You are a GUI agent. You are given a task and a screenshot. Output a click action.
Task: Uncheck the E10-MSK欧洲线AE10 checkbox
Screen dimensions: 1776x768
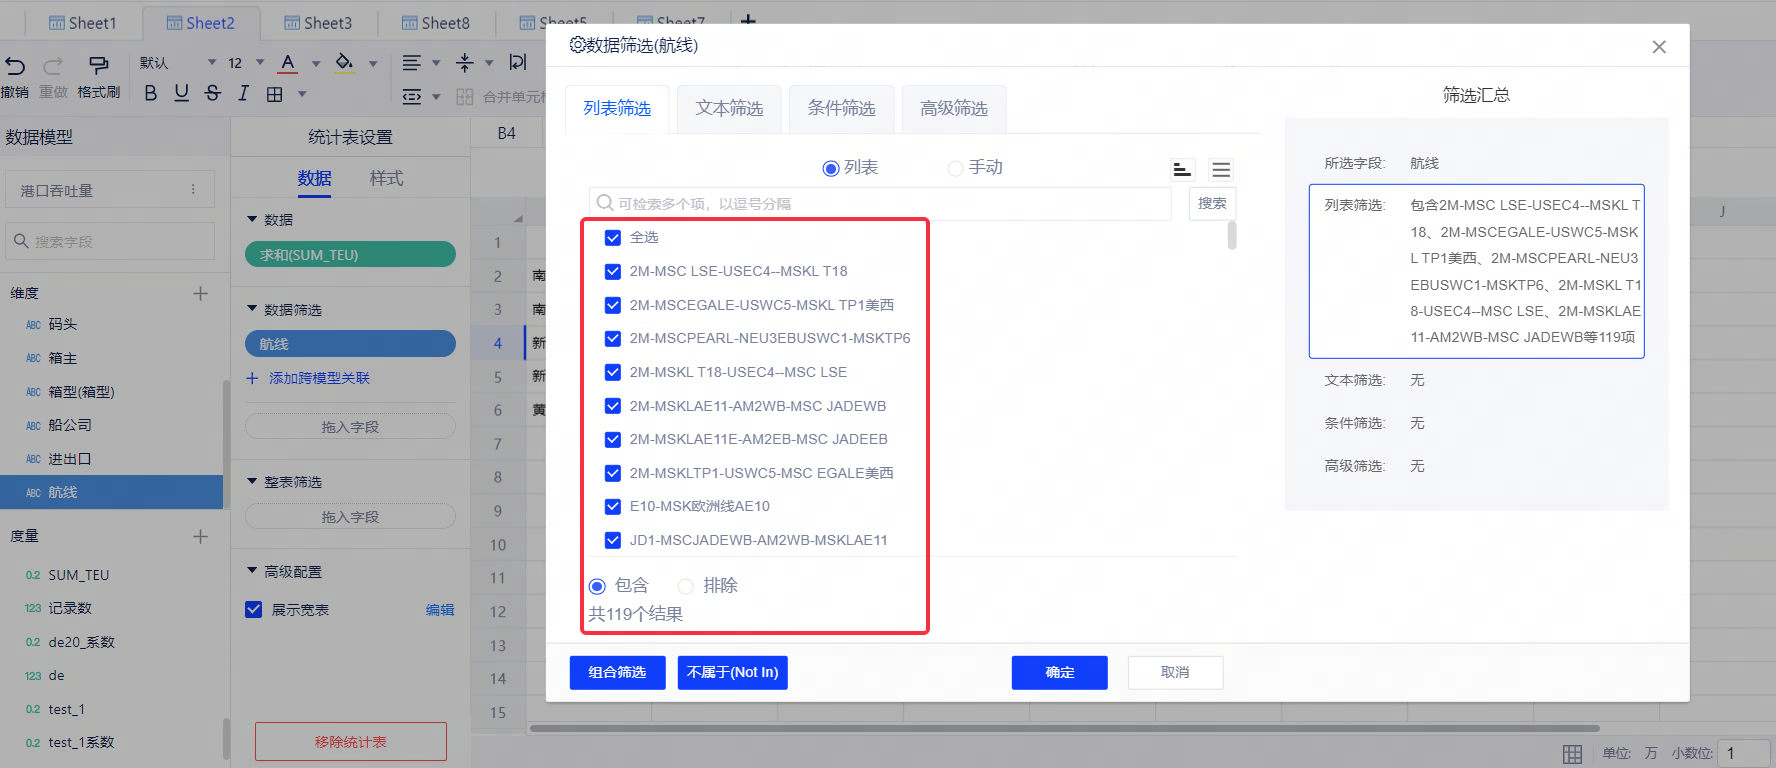coord(613,507)
